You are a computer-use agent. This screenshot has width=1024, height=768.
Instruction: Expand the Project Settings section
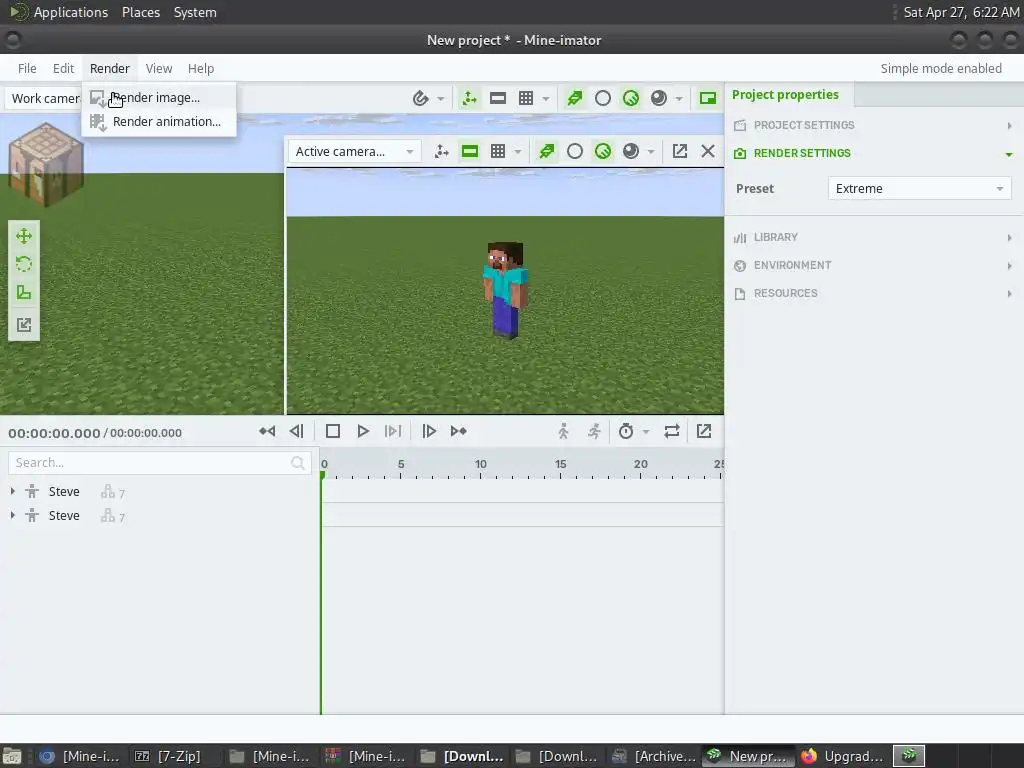click(874, 125)
